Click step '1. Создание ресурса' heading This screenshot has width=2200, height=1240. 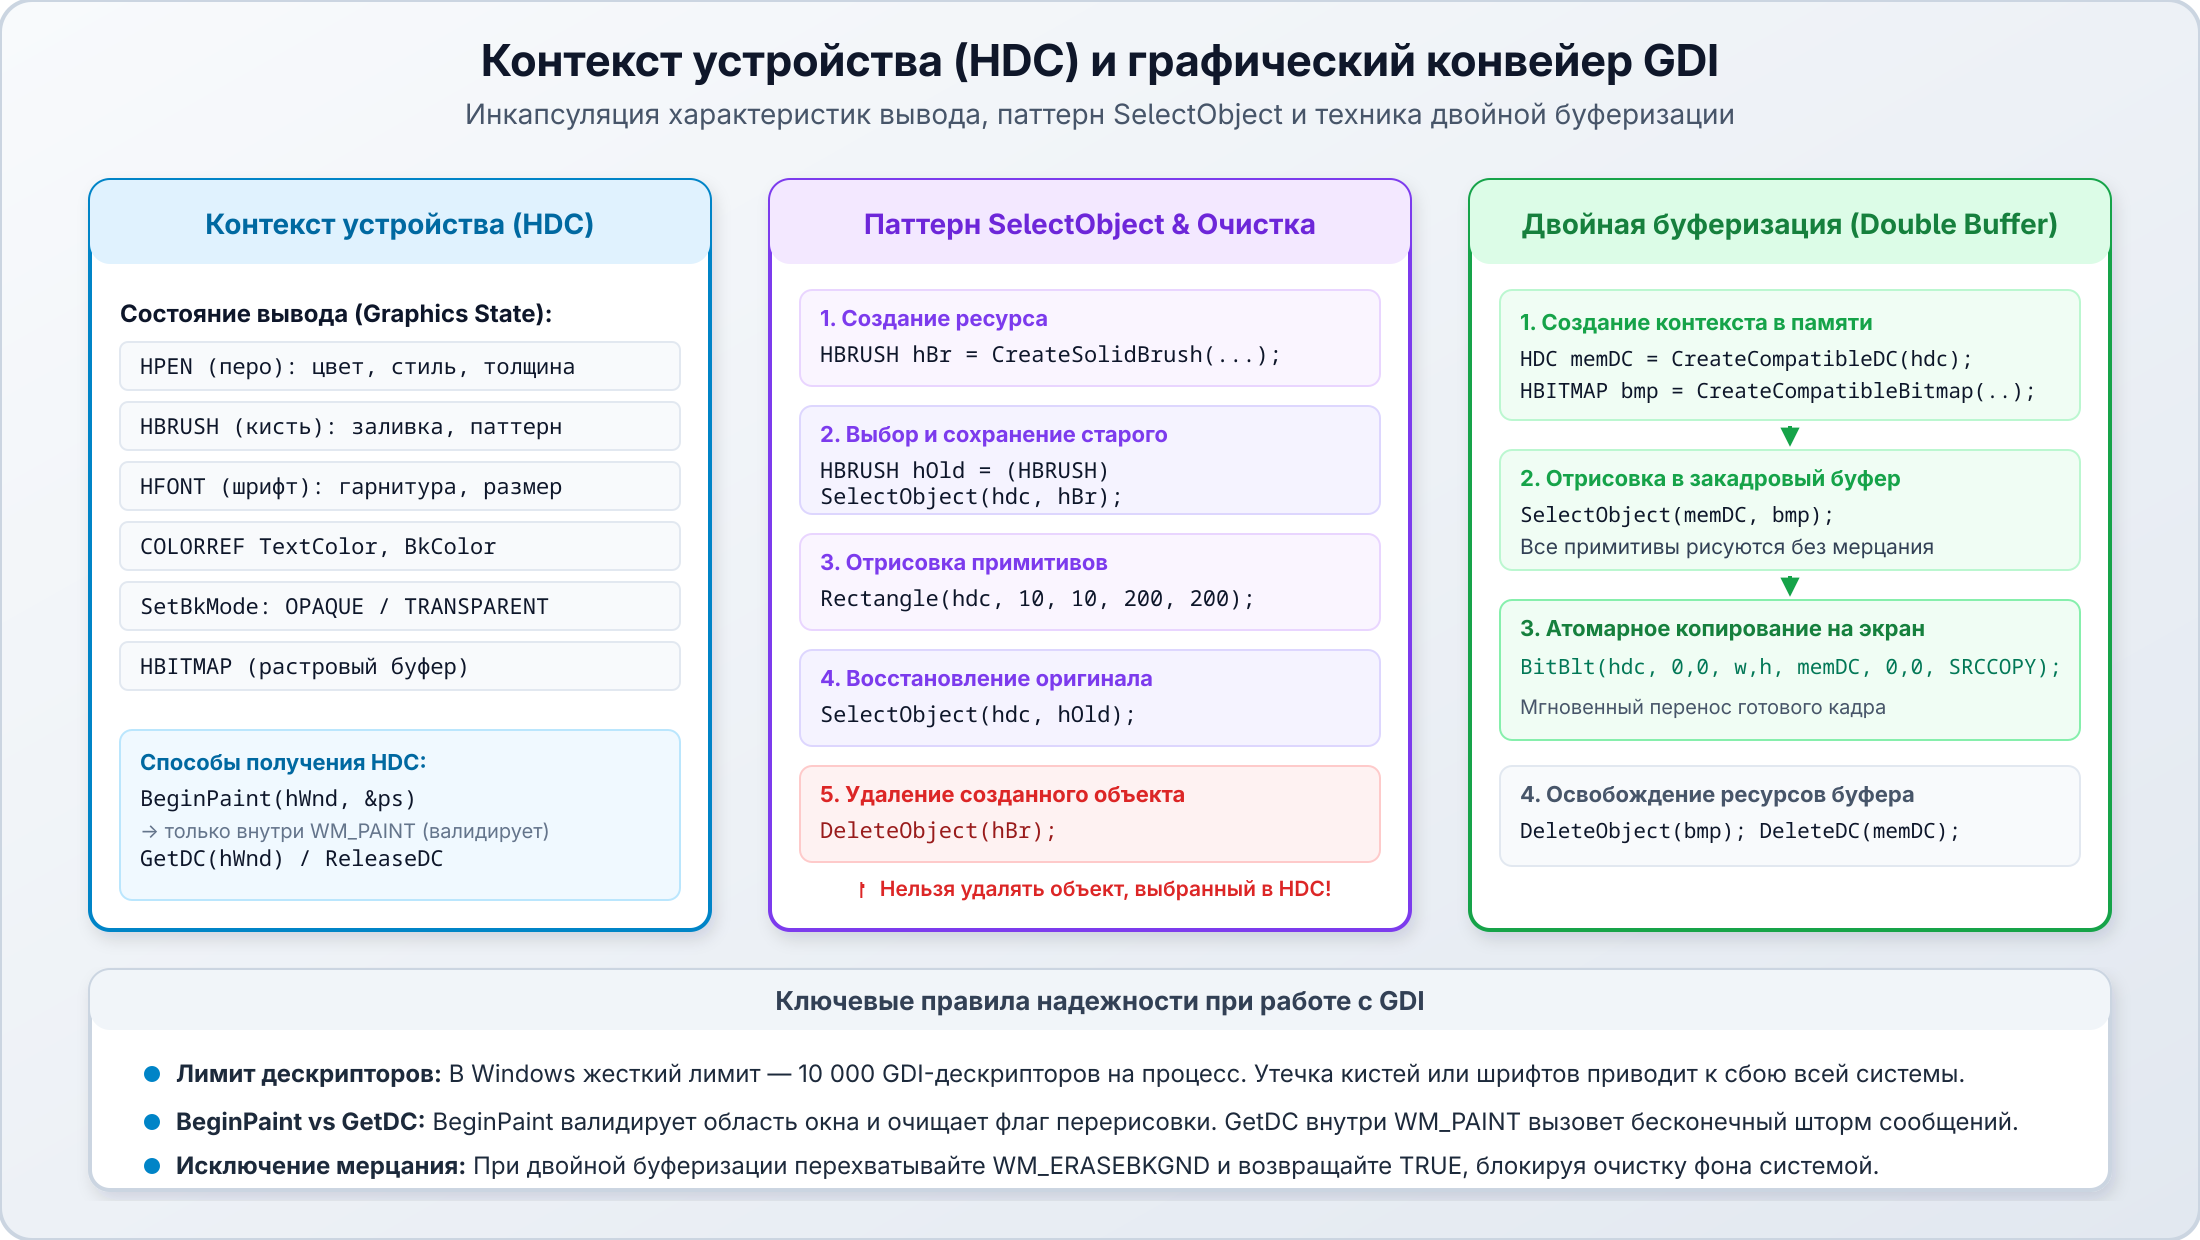tap(933, 318)
